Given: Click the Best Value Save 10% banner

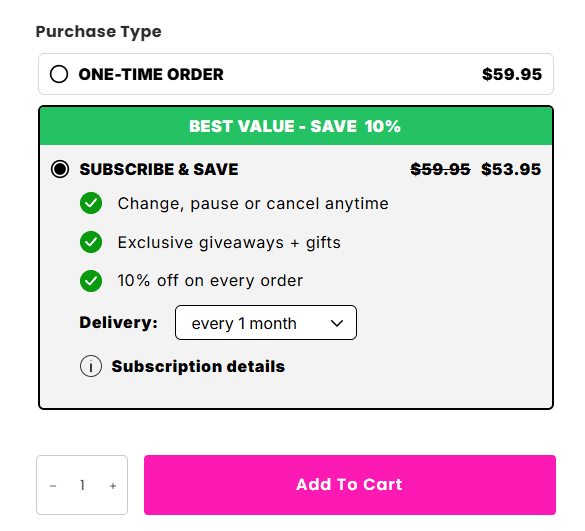Looking at the screenshot, I should pyautogui.click(x=295, y=126).
